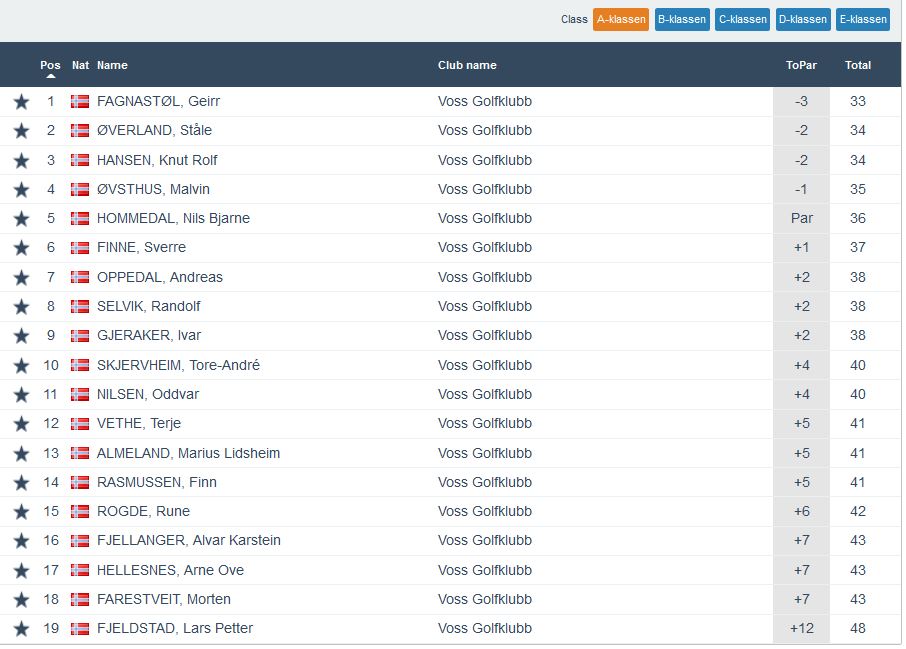Click the Club name column header

(467, 66)
